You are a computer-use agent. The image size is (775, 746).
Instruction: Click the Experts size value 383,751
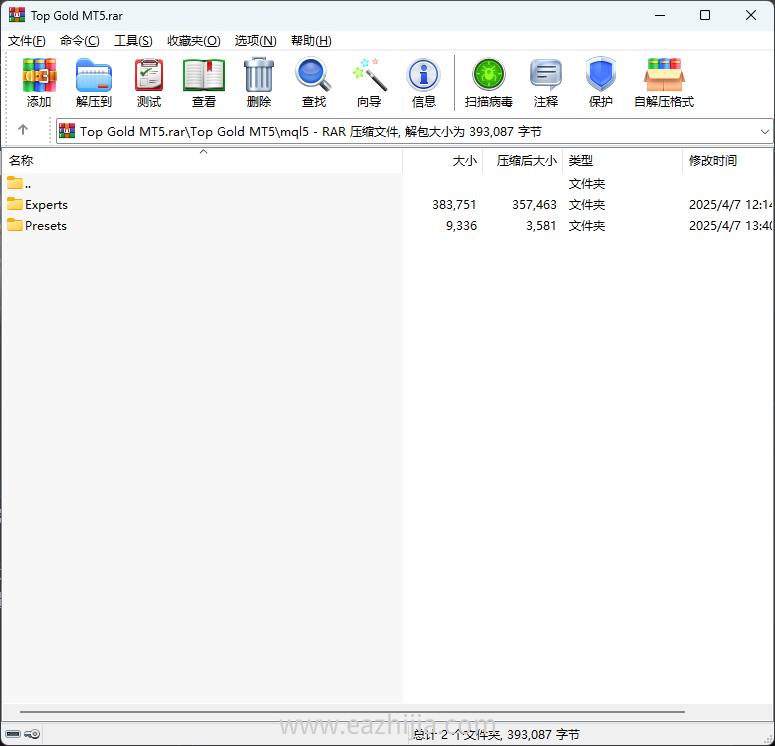pos(454,205)
